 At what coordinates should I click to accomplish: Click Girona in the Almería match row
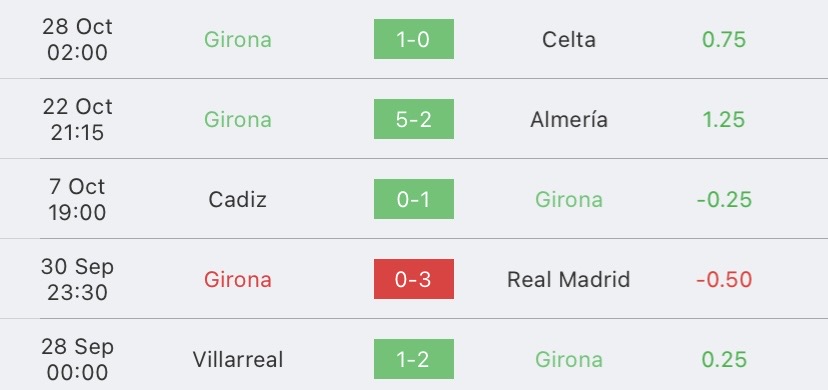[x=238, y=120]
